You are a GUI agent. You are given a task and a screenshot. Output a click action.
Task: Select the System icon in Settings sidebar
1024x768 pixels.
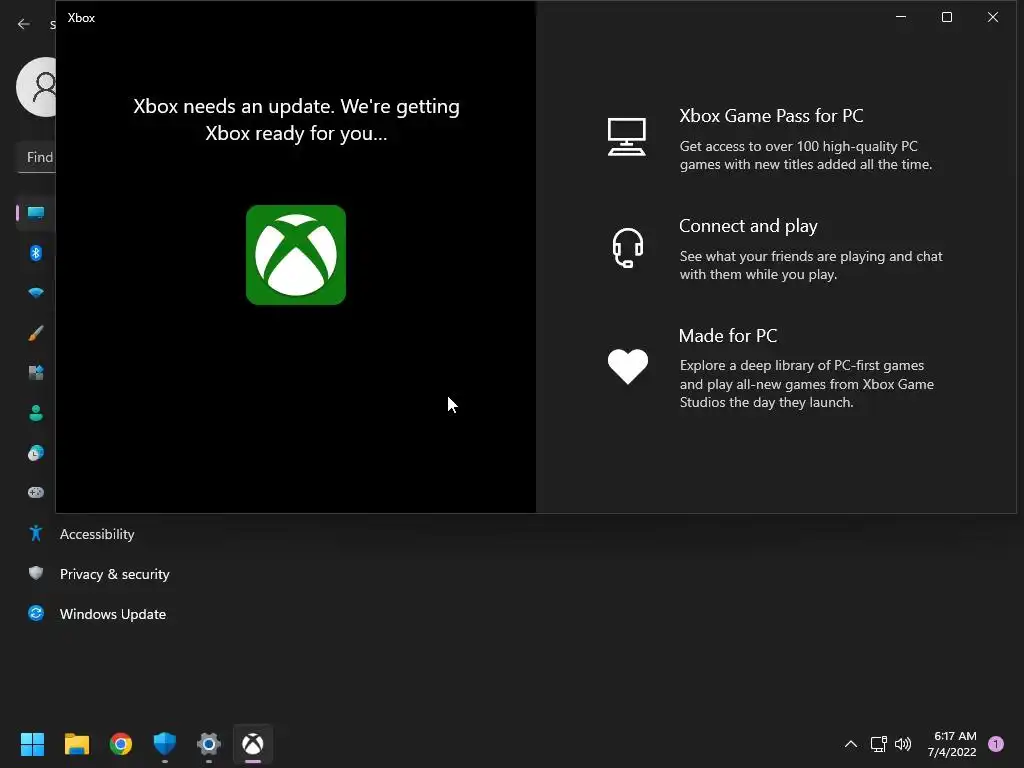click(x=36, y=212)
